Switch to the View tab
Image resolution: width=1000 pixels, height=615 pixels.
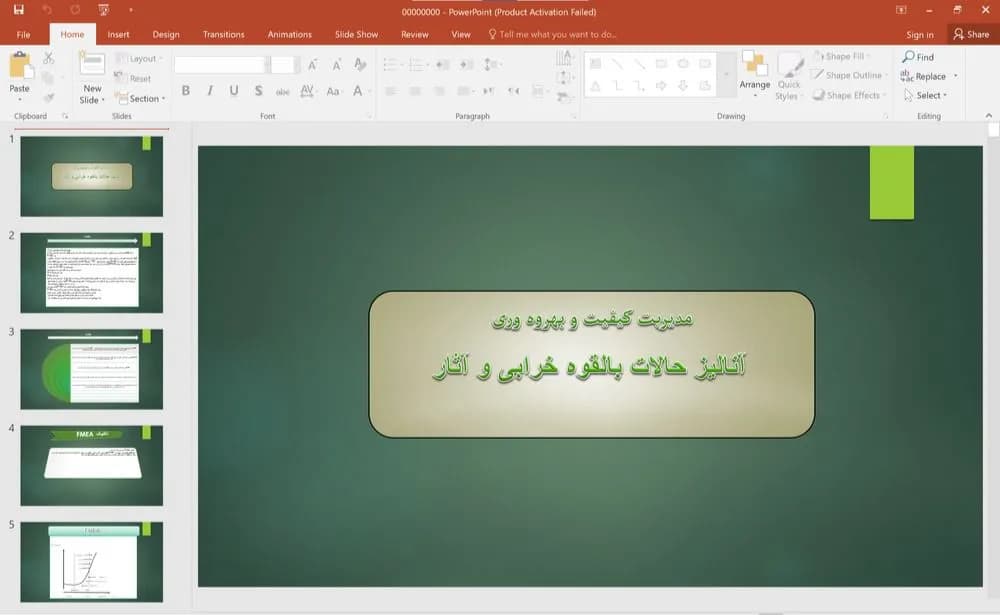[x=460, y=34]
